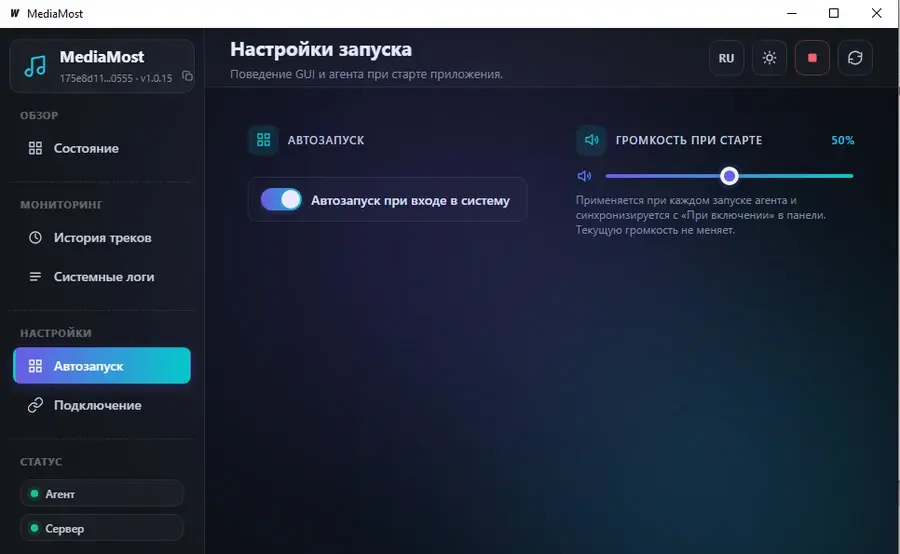Toggle light theme with the sun icon
The width and height of the screenshot is (900, 554).
(769, 58)
